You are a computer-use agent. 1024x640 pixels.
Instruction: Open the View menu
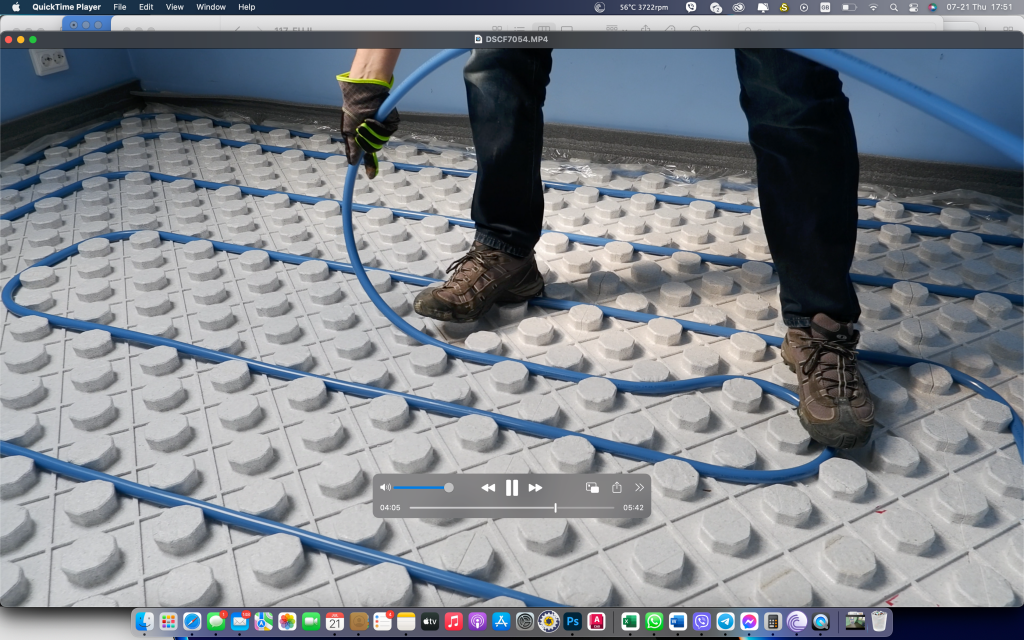(x=174, y=7)
